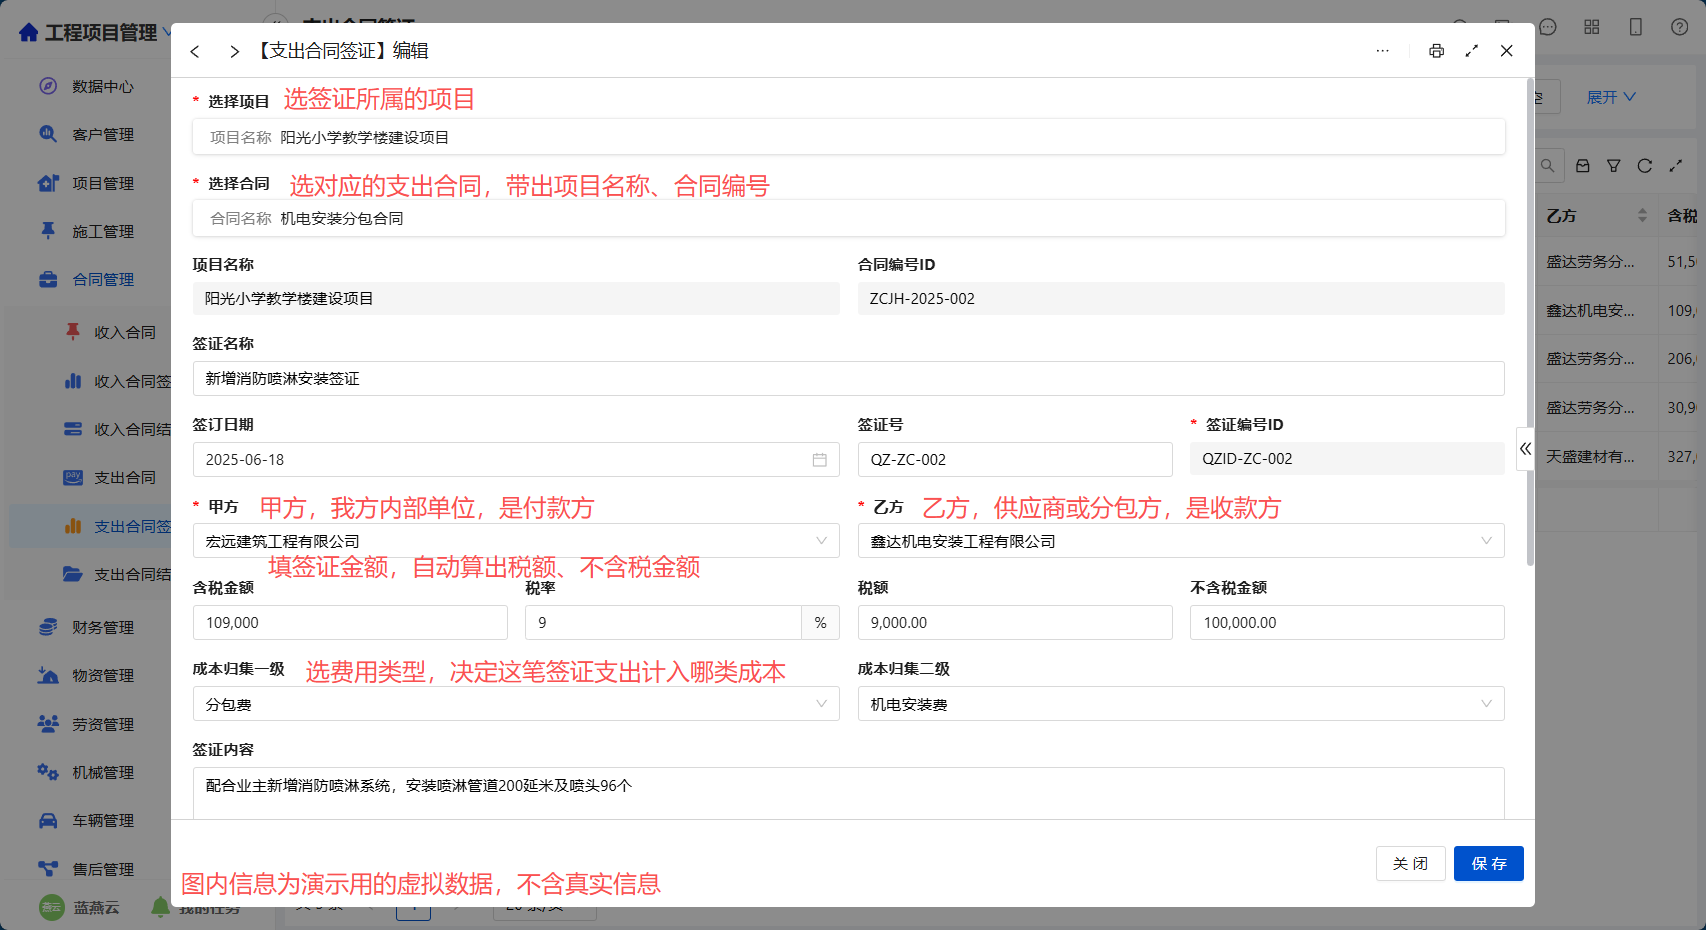Click the mobile device icon in top bar

click(1636, 27)
